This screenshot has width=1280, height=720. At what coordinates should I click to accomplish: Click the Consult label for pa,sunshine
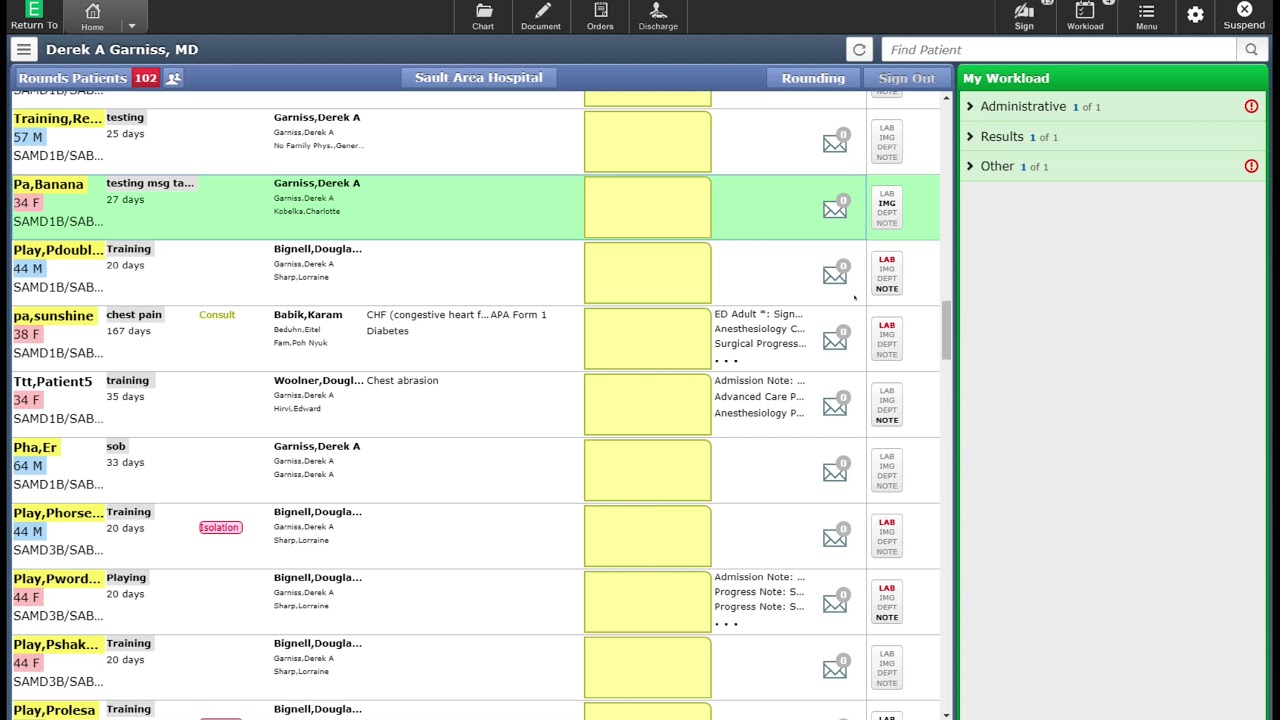click(217, 315)
